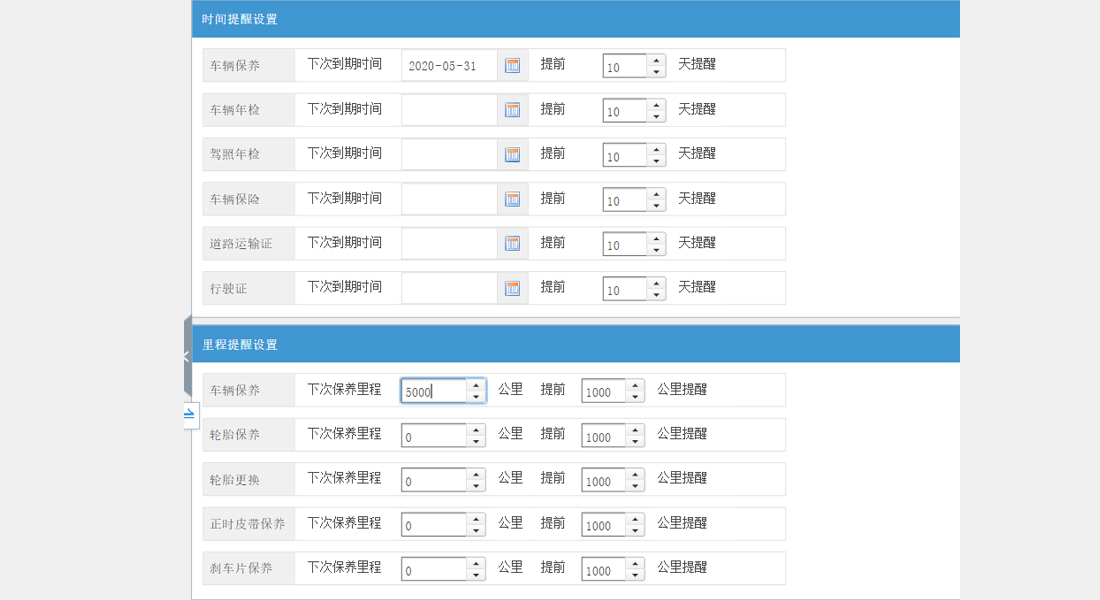
Task: Increase 正时皮带保养 mileage reminder with up arrow
Action: tap(635, 519)
